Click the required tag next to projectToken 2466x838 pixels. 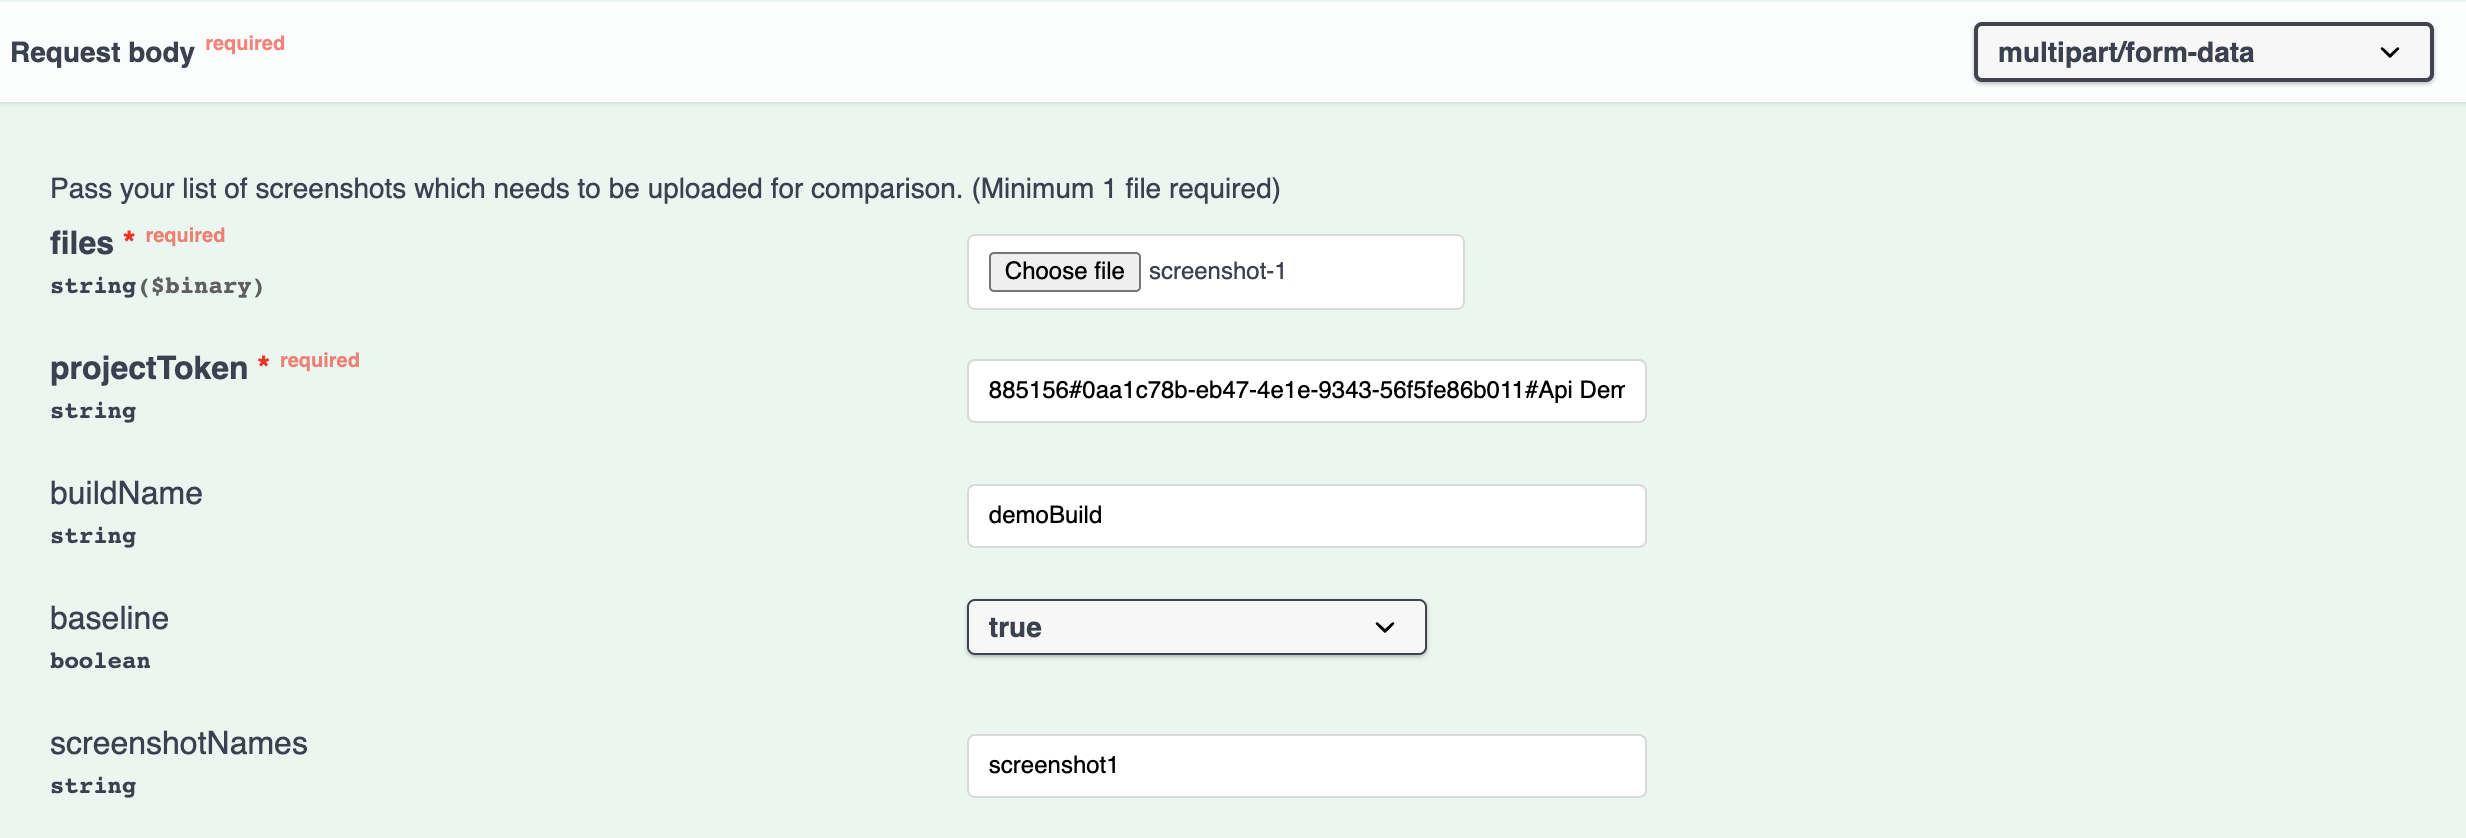(x=319, y=360)
